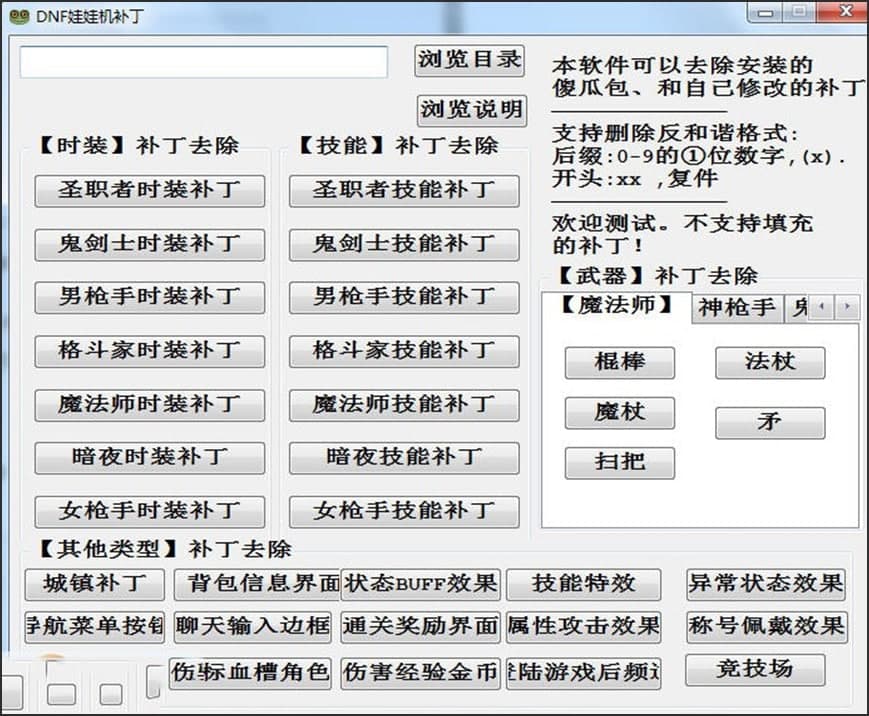Select 状态BUFF效果 patch removal
This screenshot has height=716, width=869.
click(x=421, y=584)
